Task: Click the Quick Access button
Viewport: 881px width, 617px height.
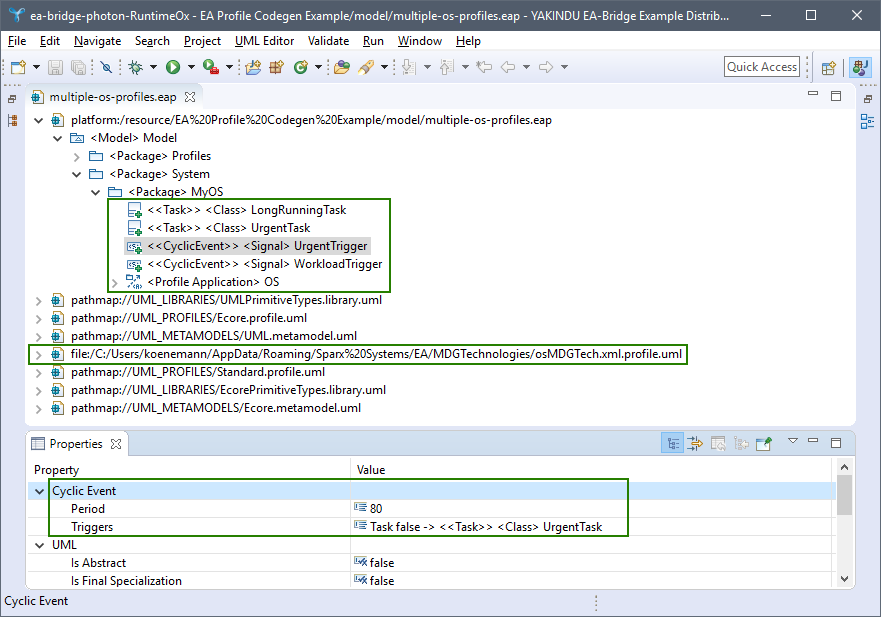Action: [x=762, y=66]
